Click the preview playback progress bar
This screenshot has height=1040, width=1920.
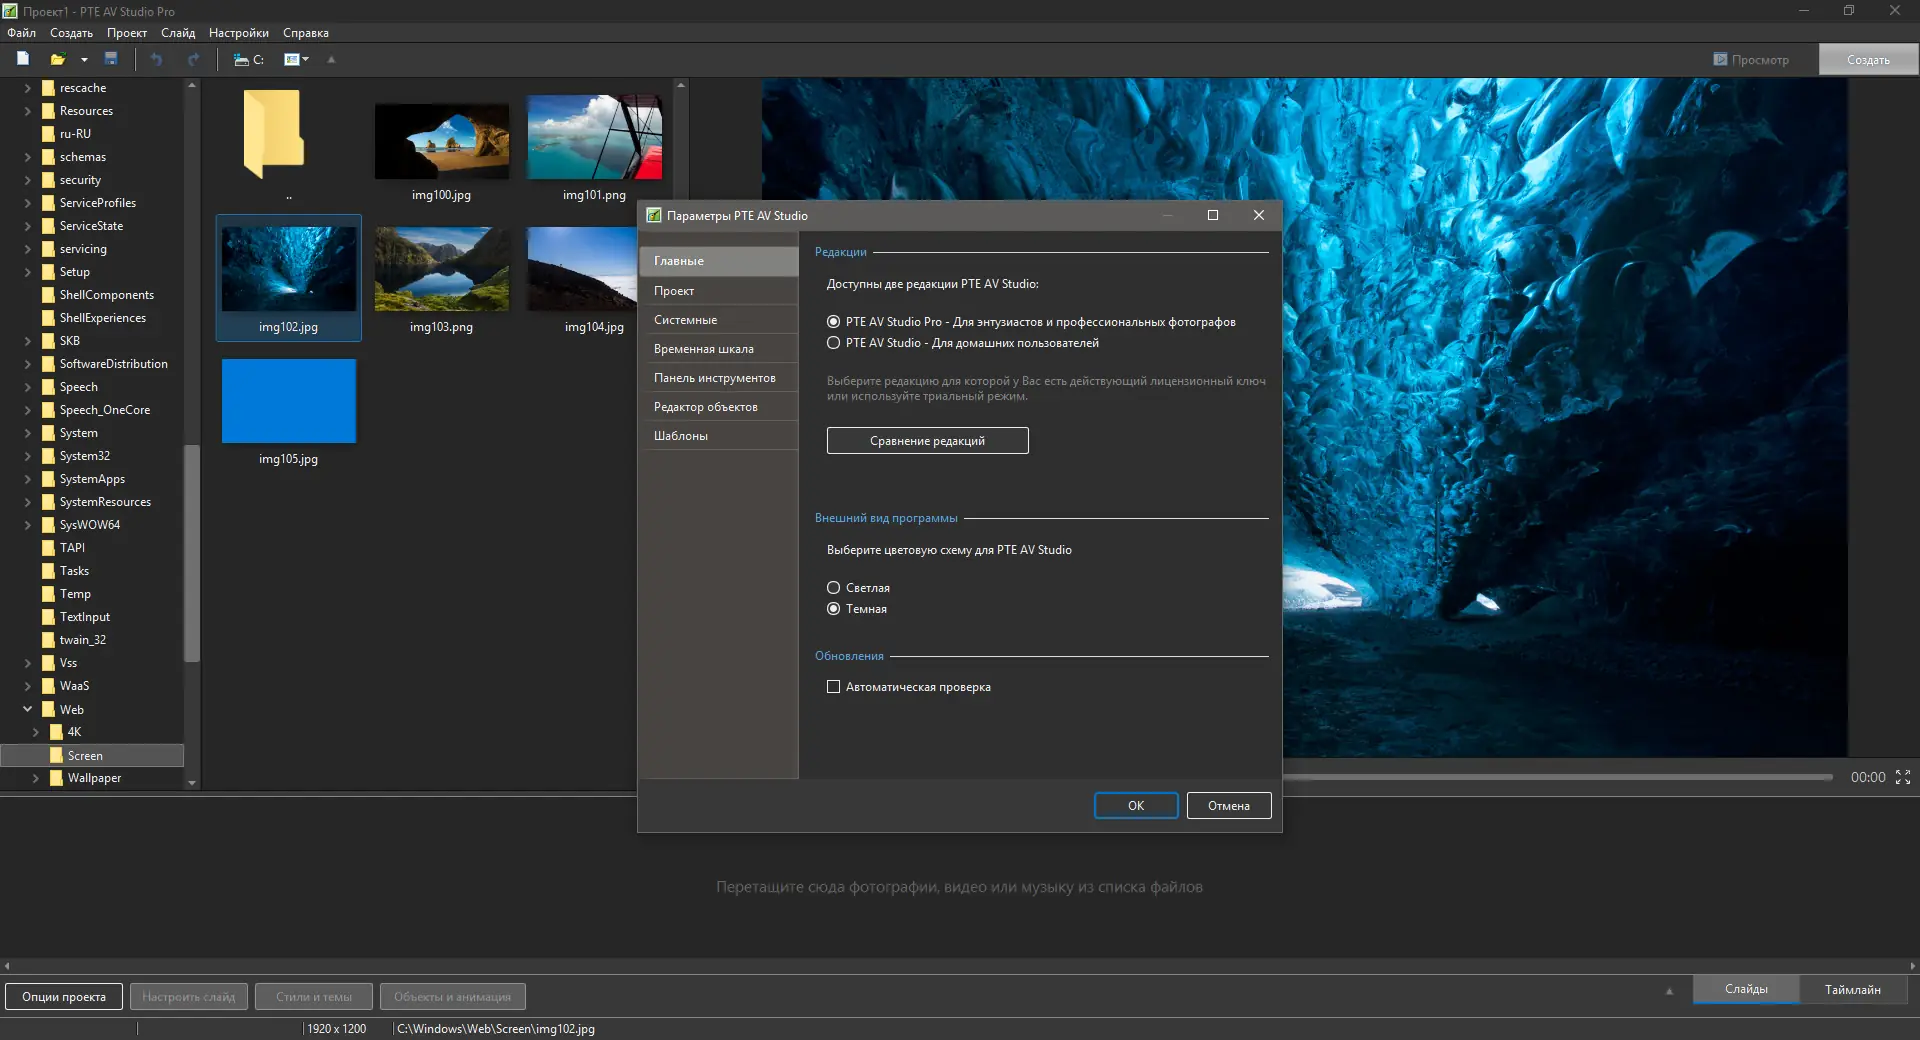click(x=1556, y=777)
